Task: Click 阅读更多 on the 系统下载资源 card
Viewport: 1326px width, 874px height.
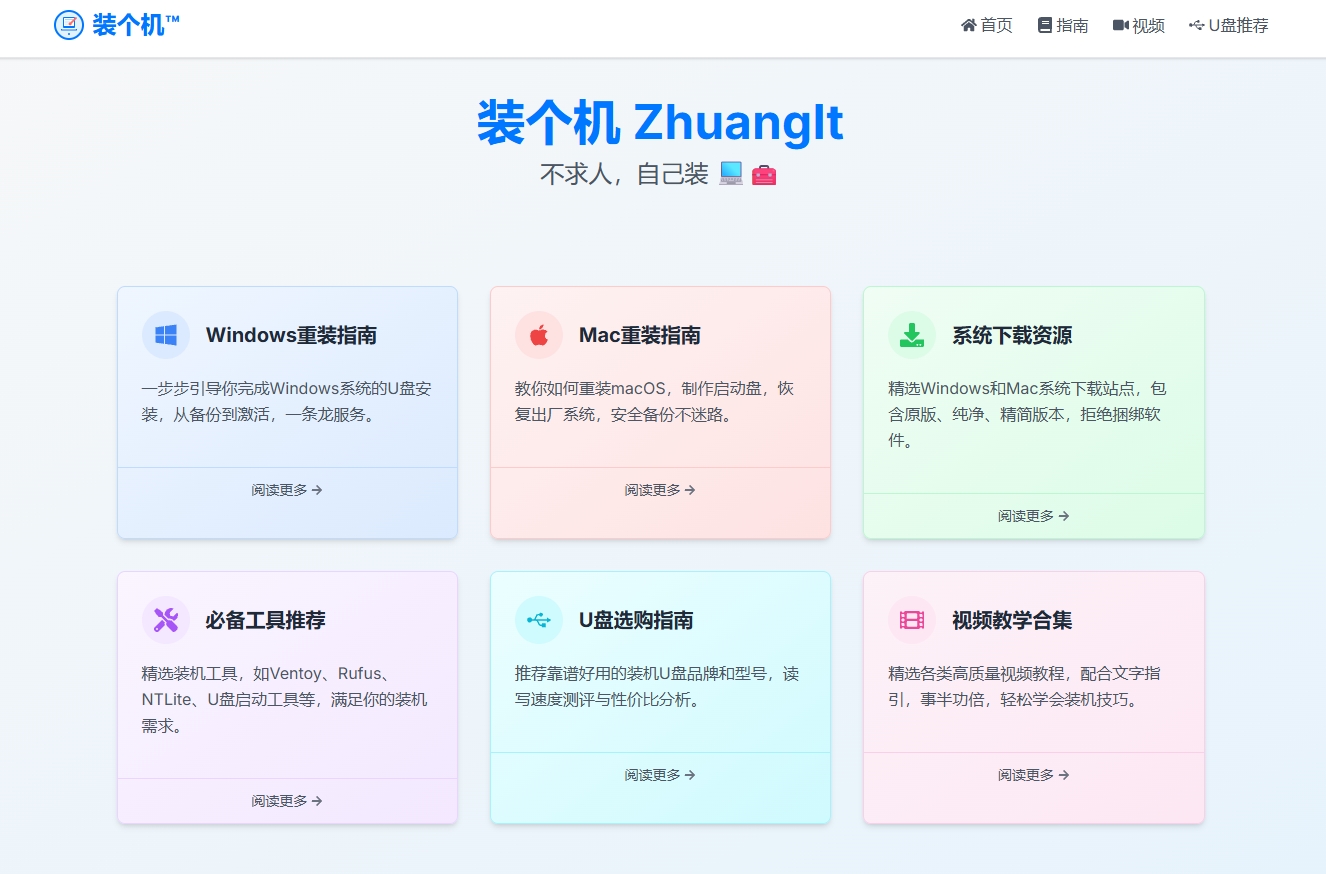Action: (x=1033, y=516)
